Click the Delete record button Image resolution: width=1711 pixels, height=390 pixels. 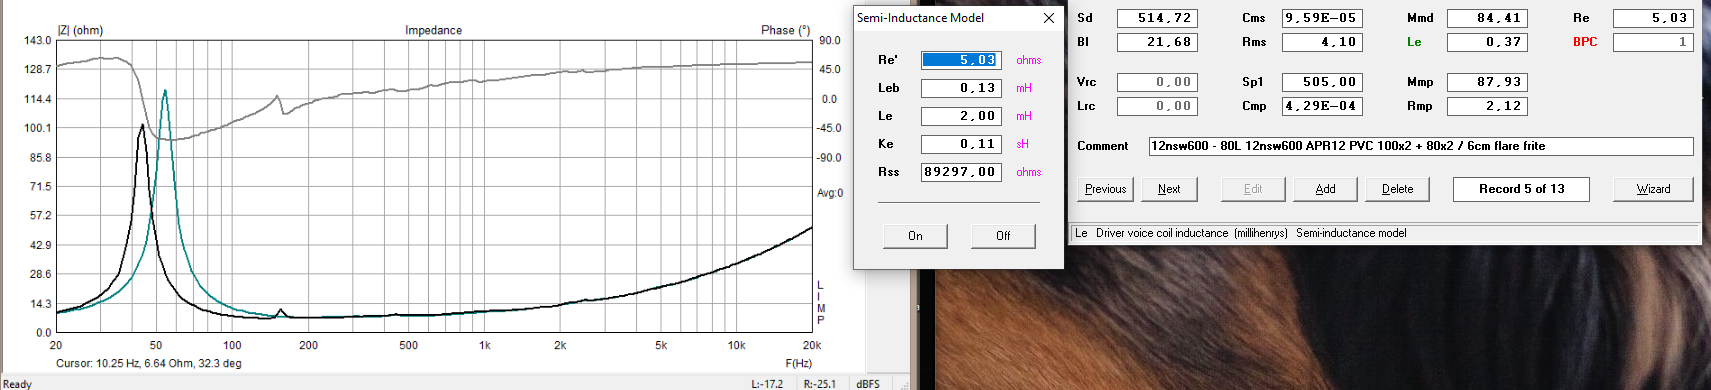(1397, 189)
